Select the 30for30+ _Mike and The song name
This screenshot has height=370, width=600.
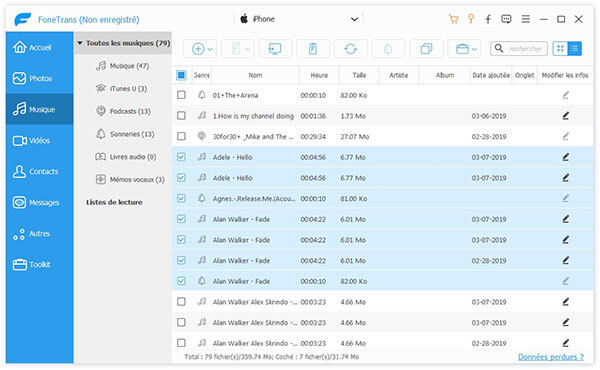(253, 136)
